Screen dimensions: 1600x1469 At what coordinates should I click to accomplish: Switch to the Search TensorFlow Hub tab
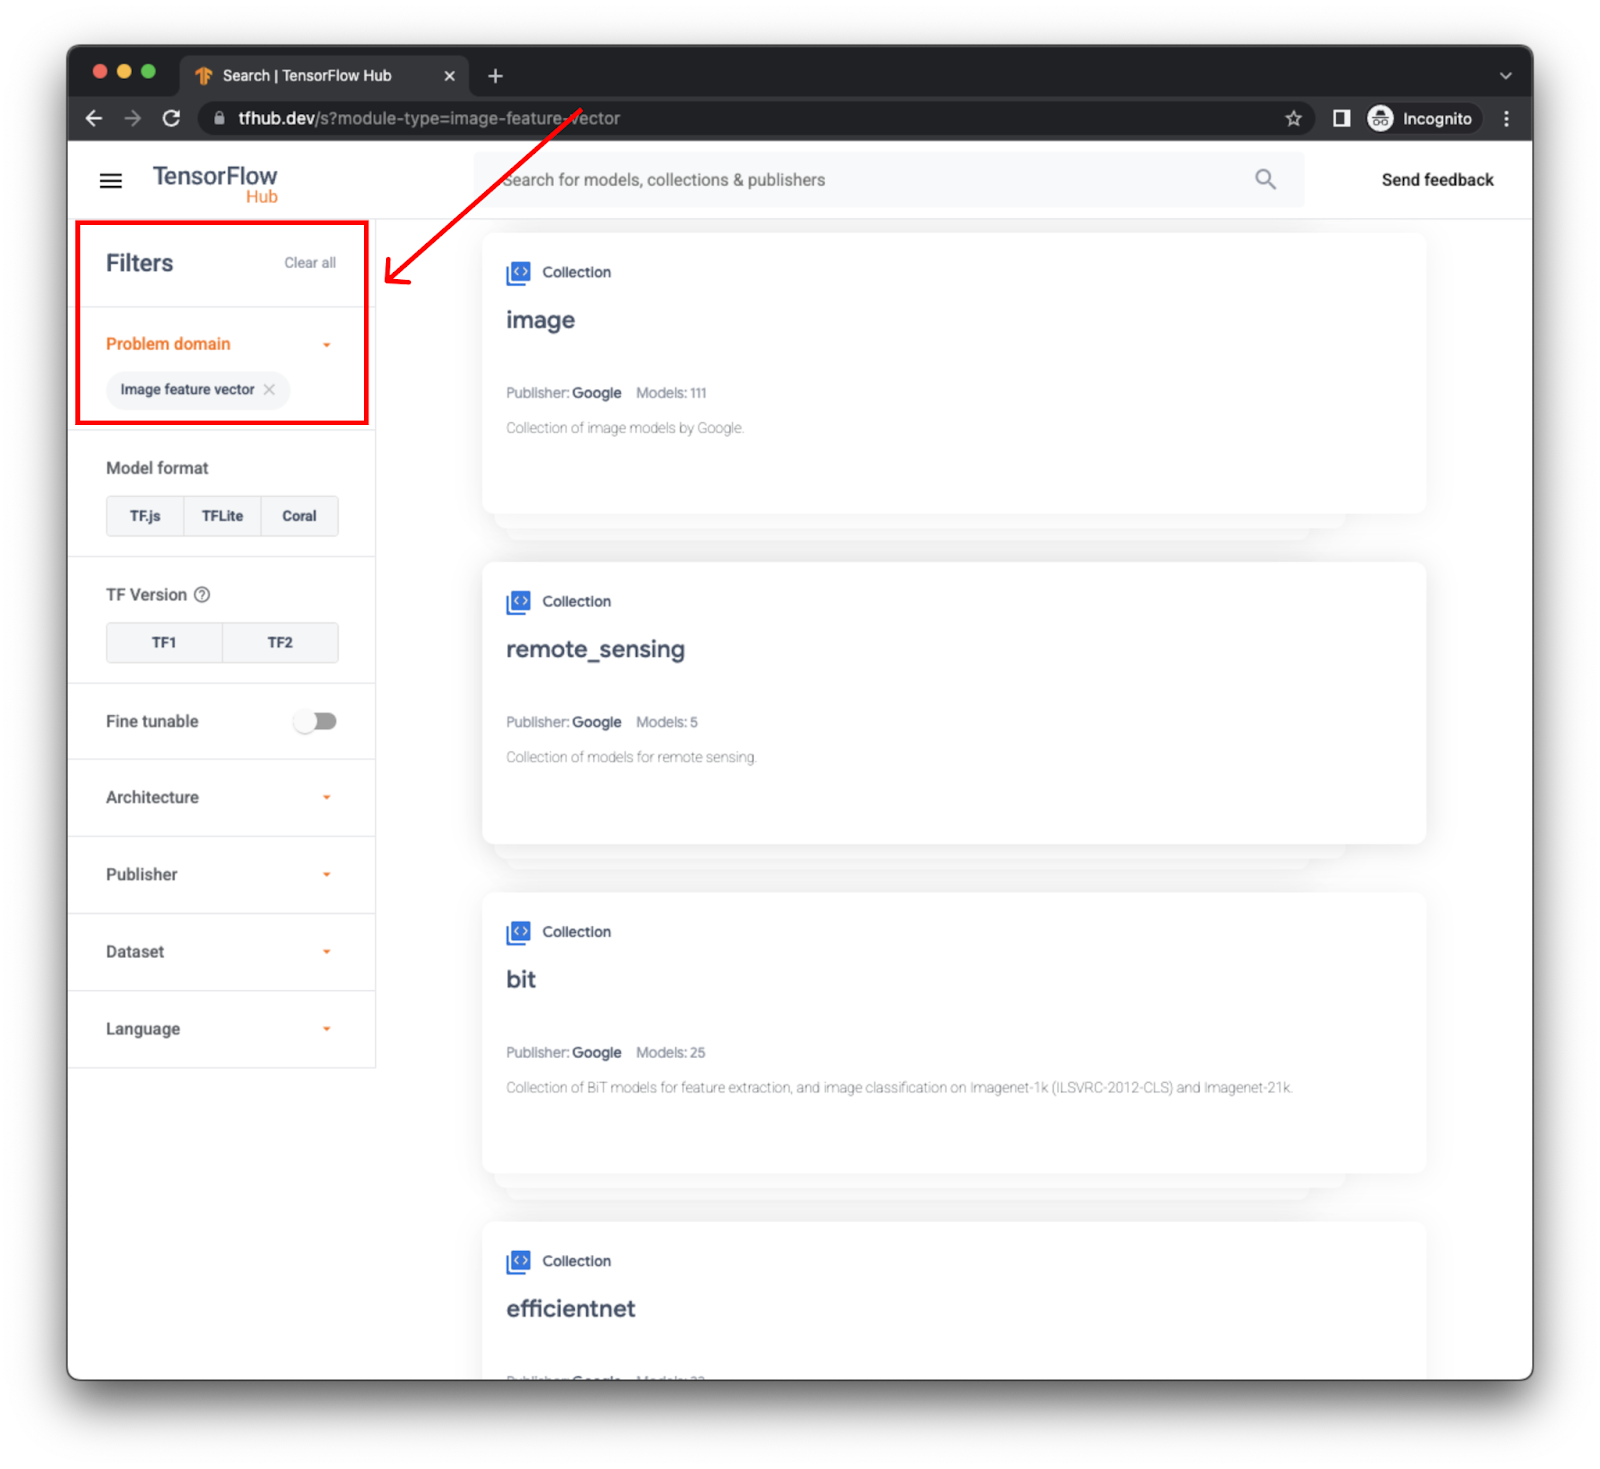pyautogui.click(x=310, y=75)
